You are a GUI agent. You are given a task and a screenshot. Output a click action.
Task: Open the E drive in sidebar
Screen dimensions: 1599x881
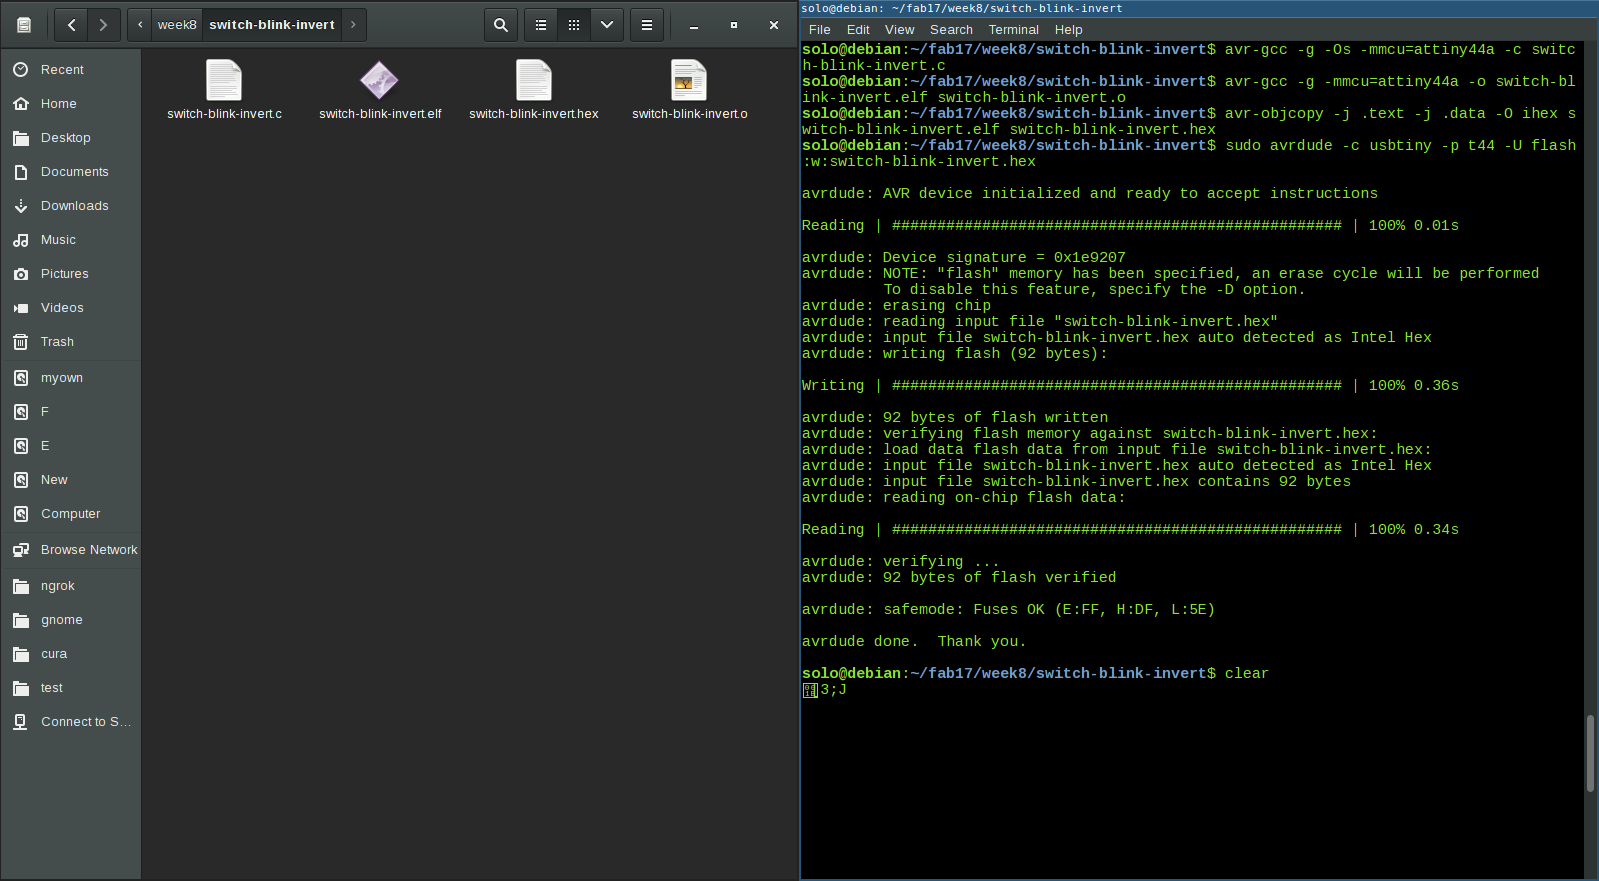[x=70, y=446]
